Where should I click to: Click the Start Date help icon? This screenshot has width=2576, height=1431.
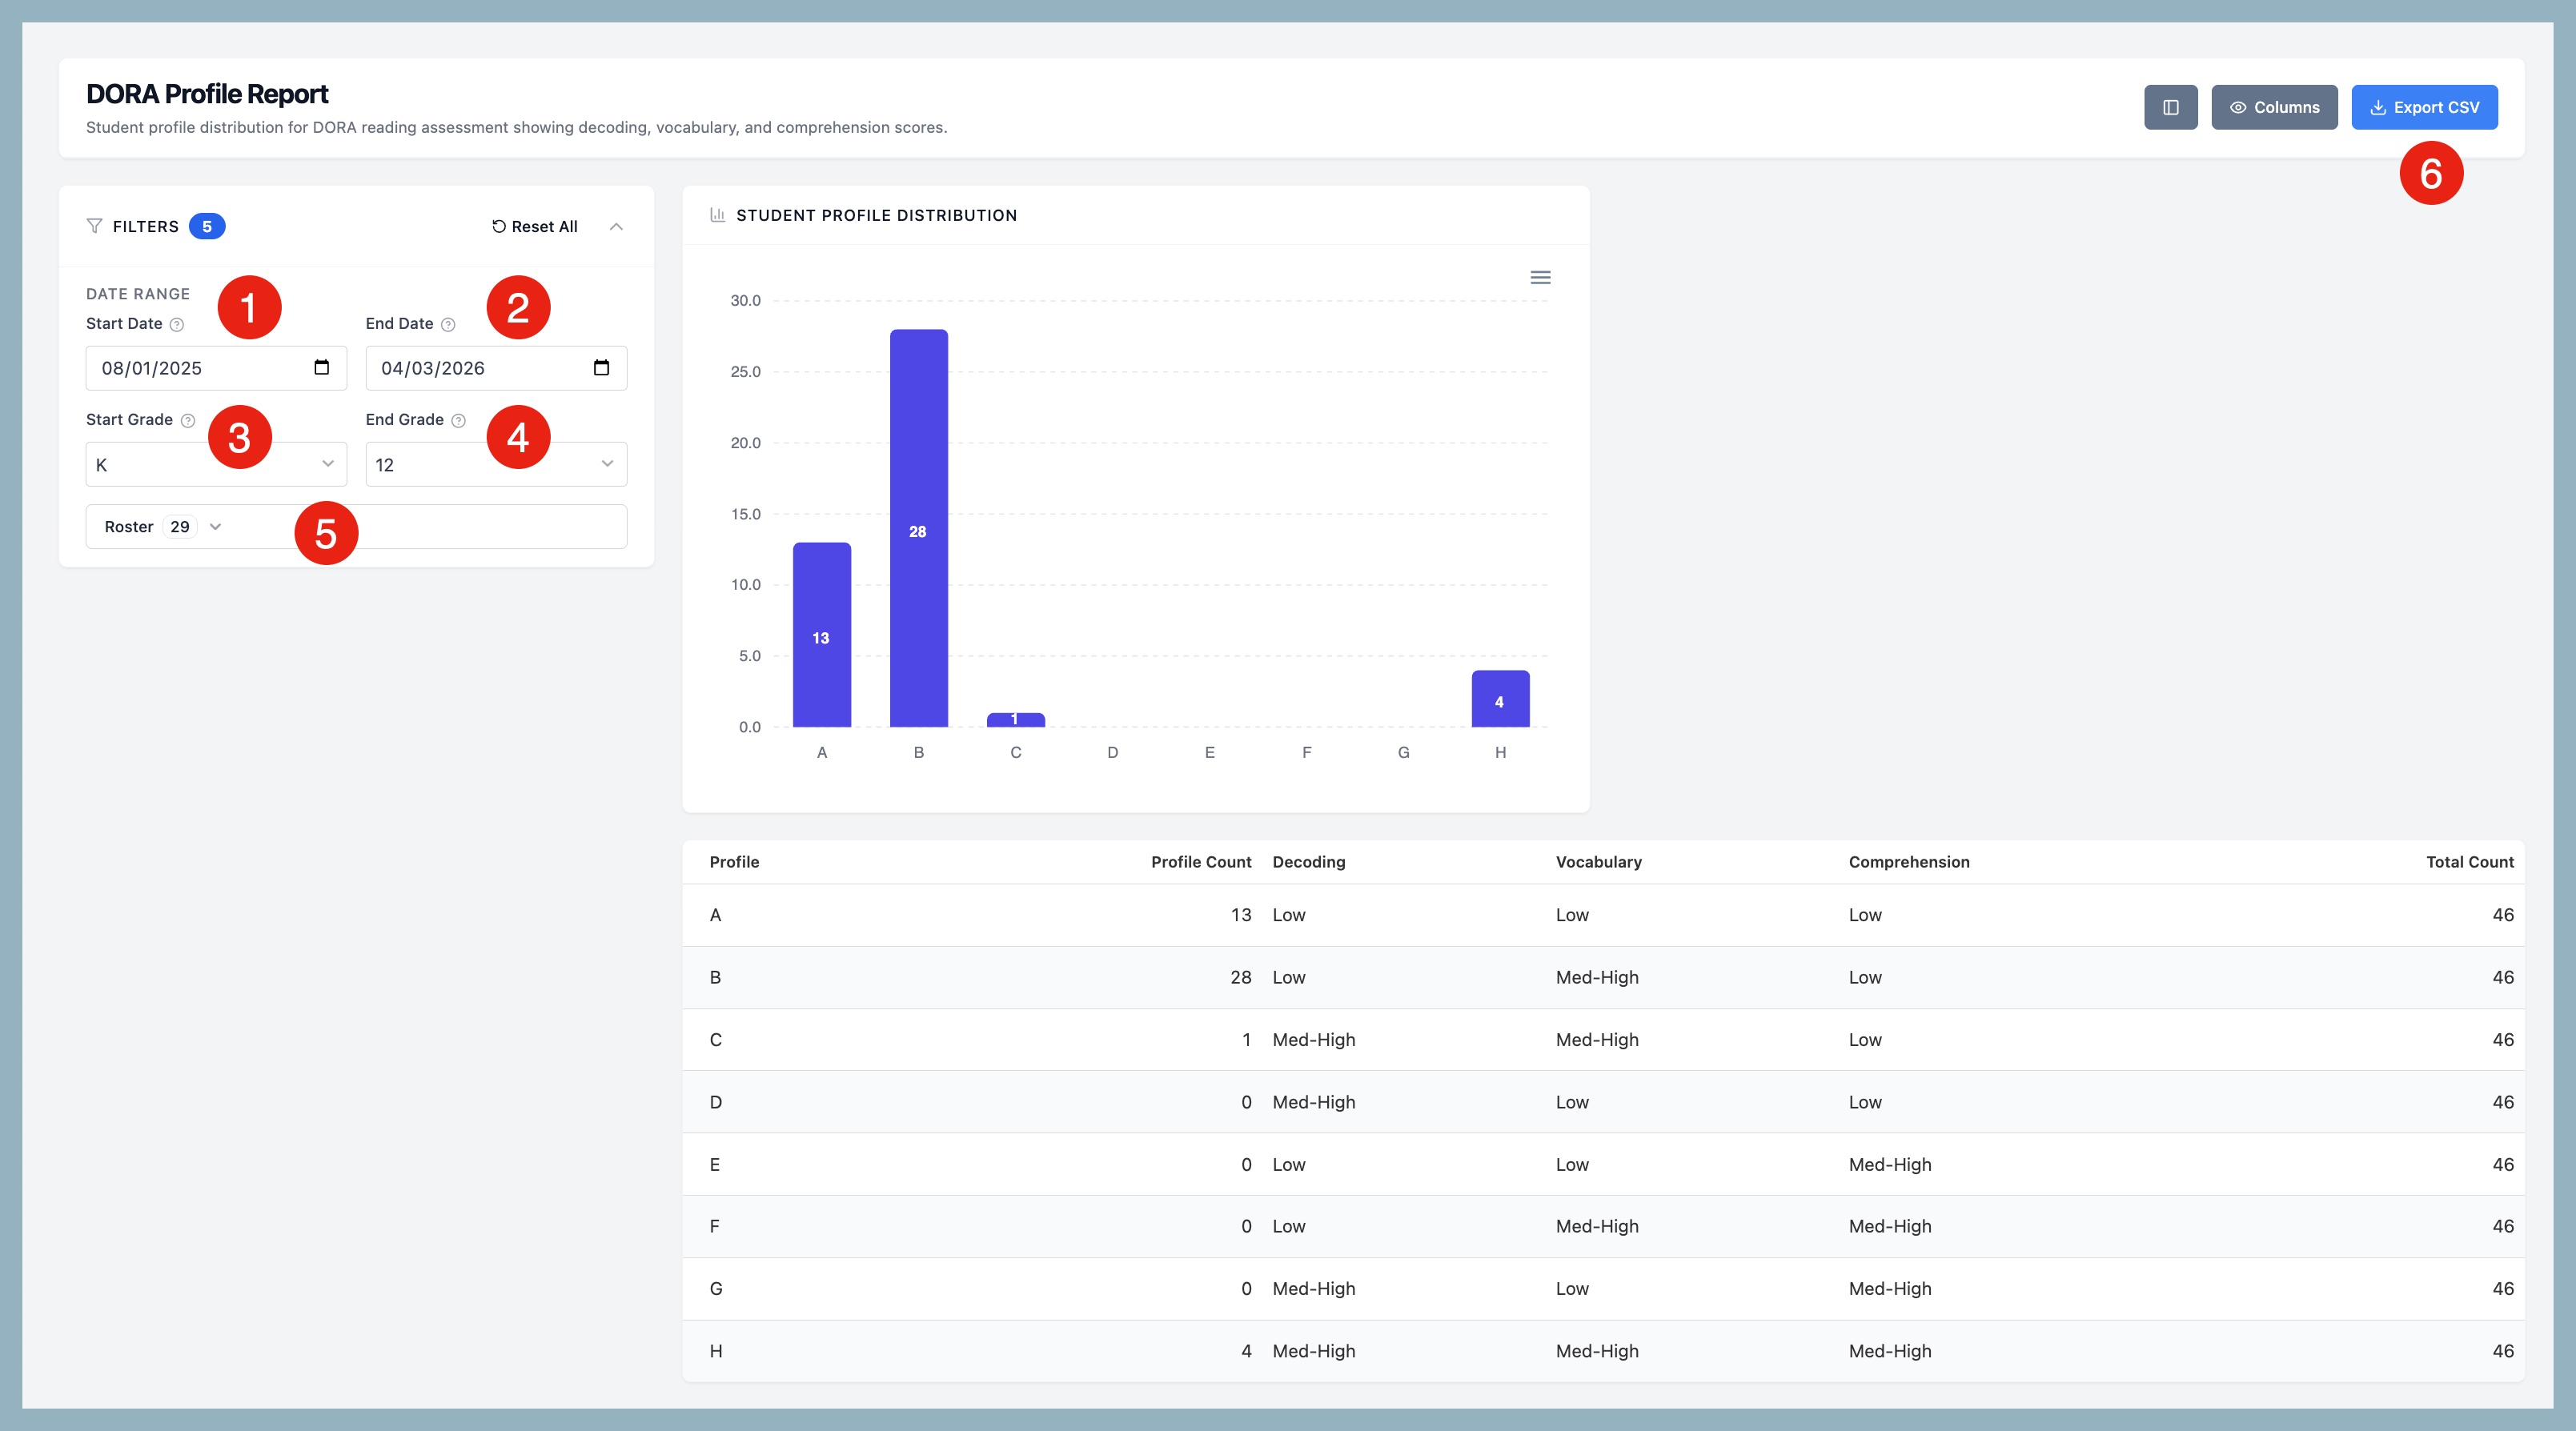[177, 324]
